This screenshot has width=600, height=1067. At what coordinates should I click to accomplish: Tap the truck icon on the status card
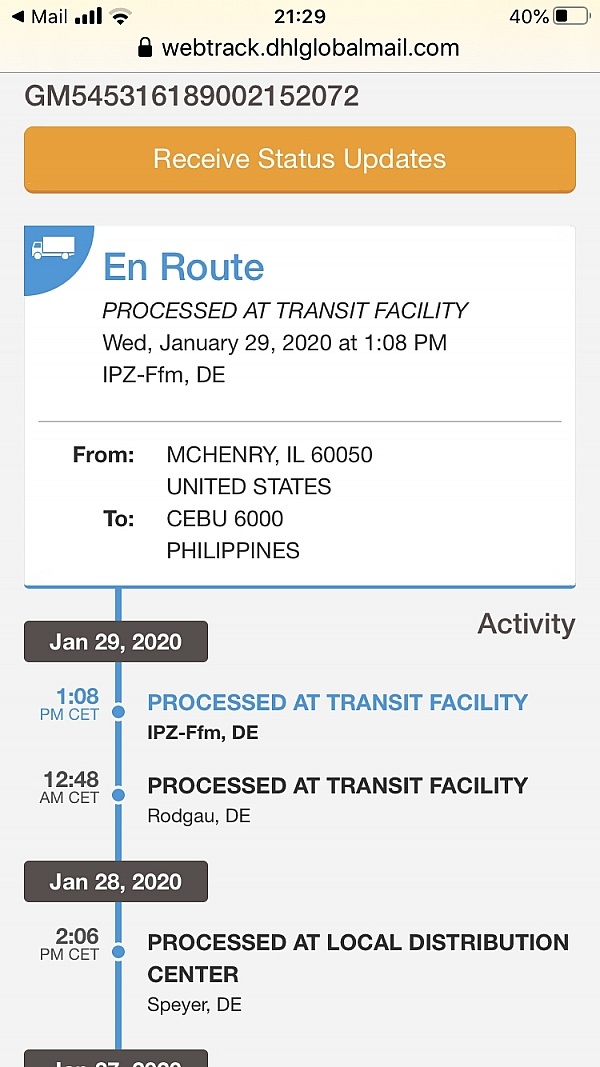[53, 249]
